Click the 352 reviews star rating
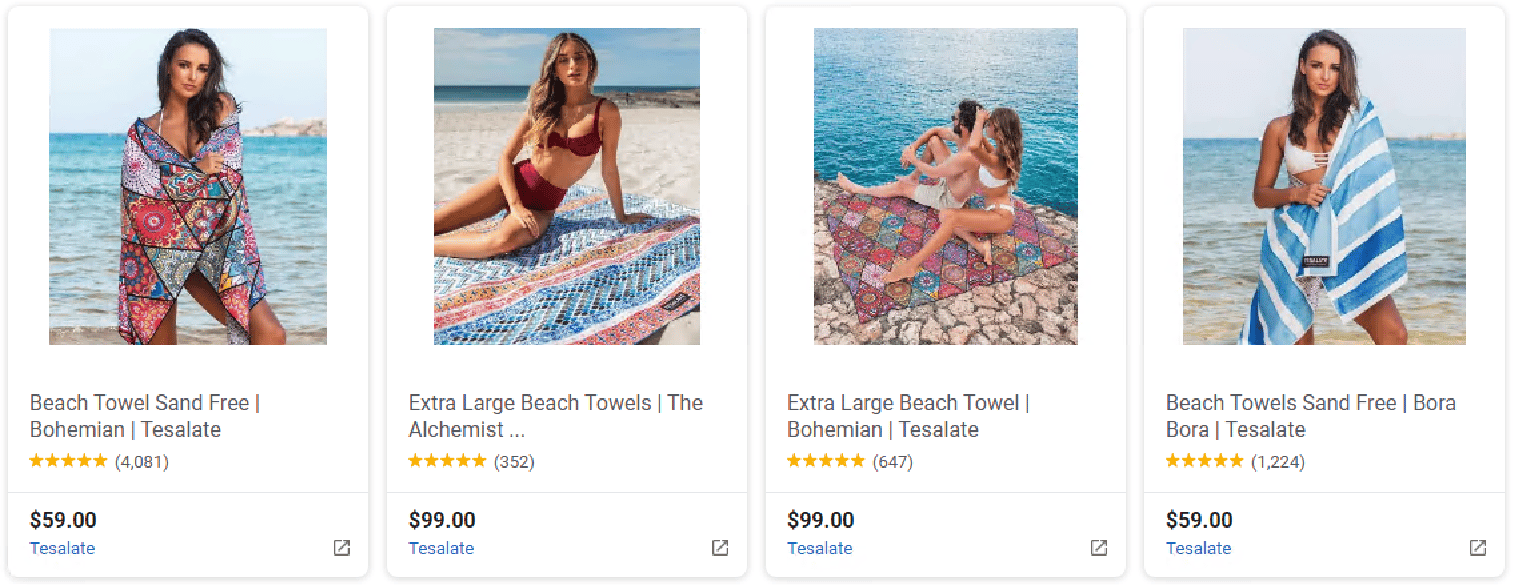The image size is (1514, 585). (447, 462)
